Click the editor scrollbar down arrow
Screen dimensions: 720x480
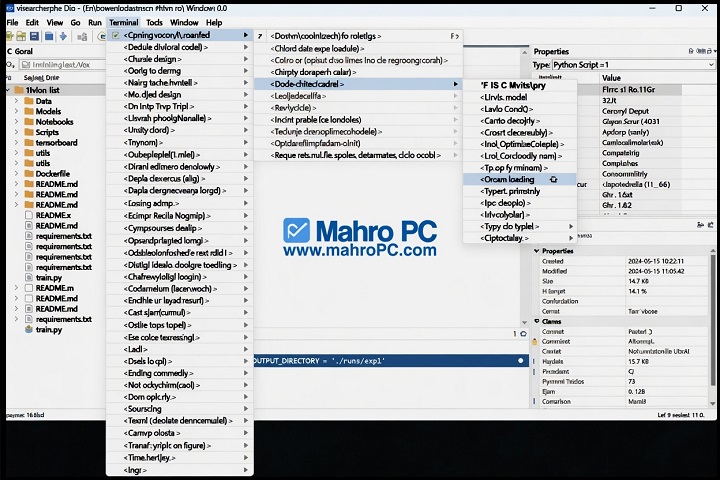[x=524, y=322]
